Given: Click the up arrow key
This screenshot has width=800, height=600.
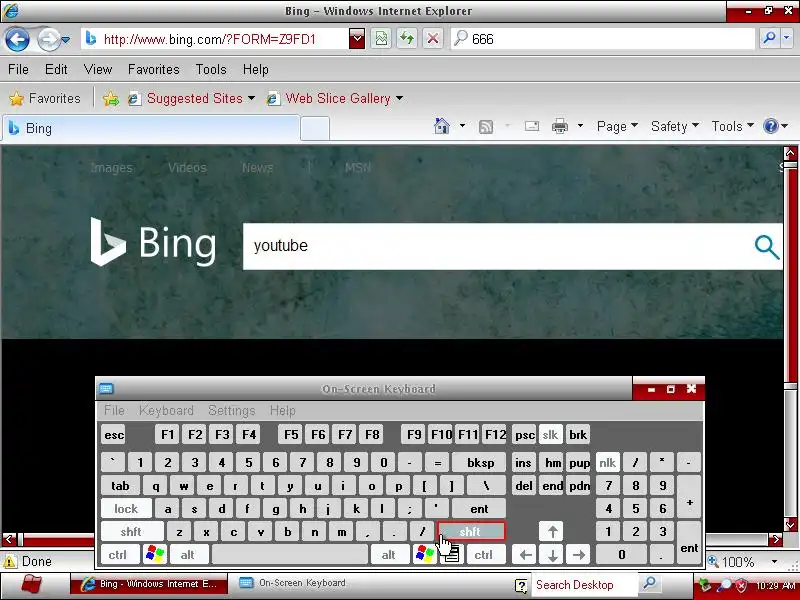Looking at the screenshot, I should 552,532.
